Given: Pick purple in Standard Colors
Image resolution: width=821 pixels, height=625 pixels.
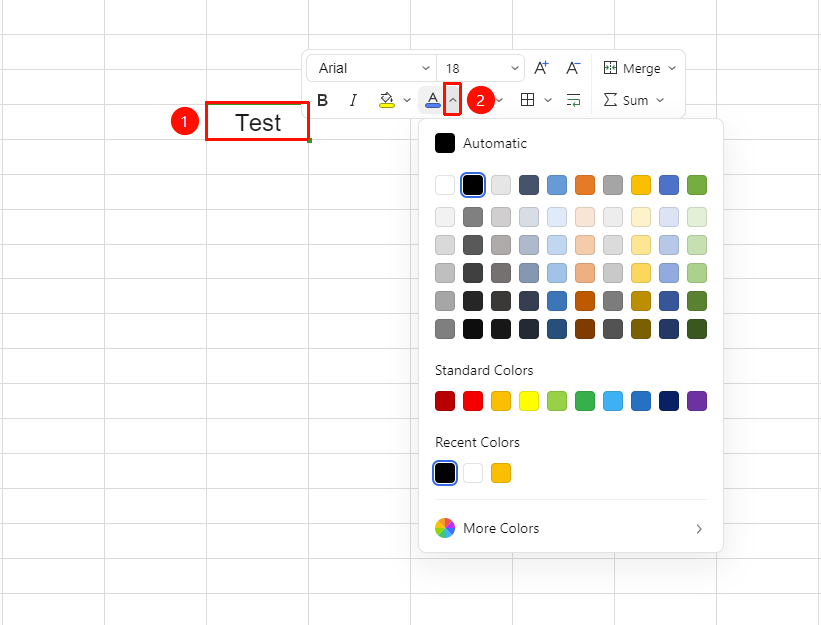Looking at the screenshot, I should click(x=697, y=401).
